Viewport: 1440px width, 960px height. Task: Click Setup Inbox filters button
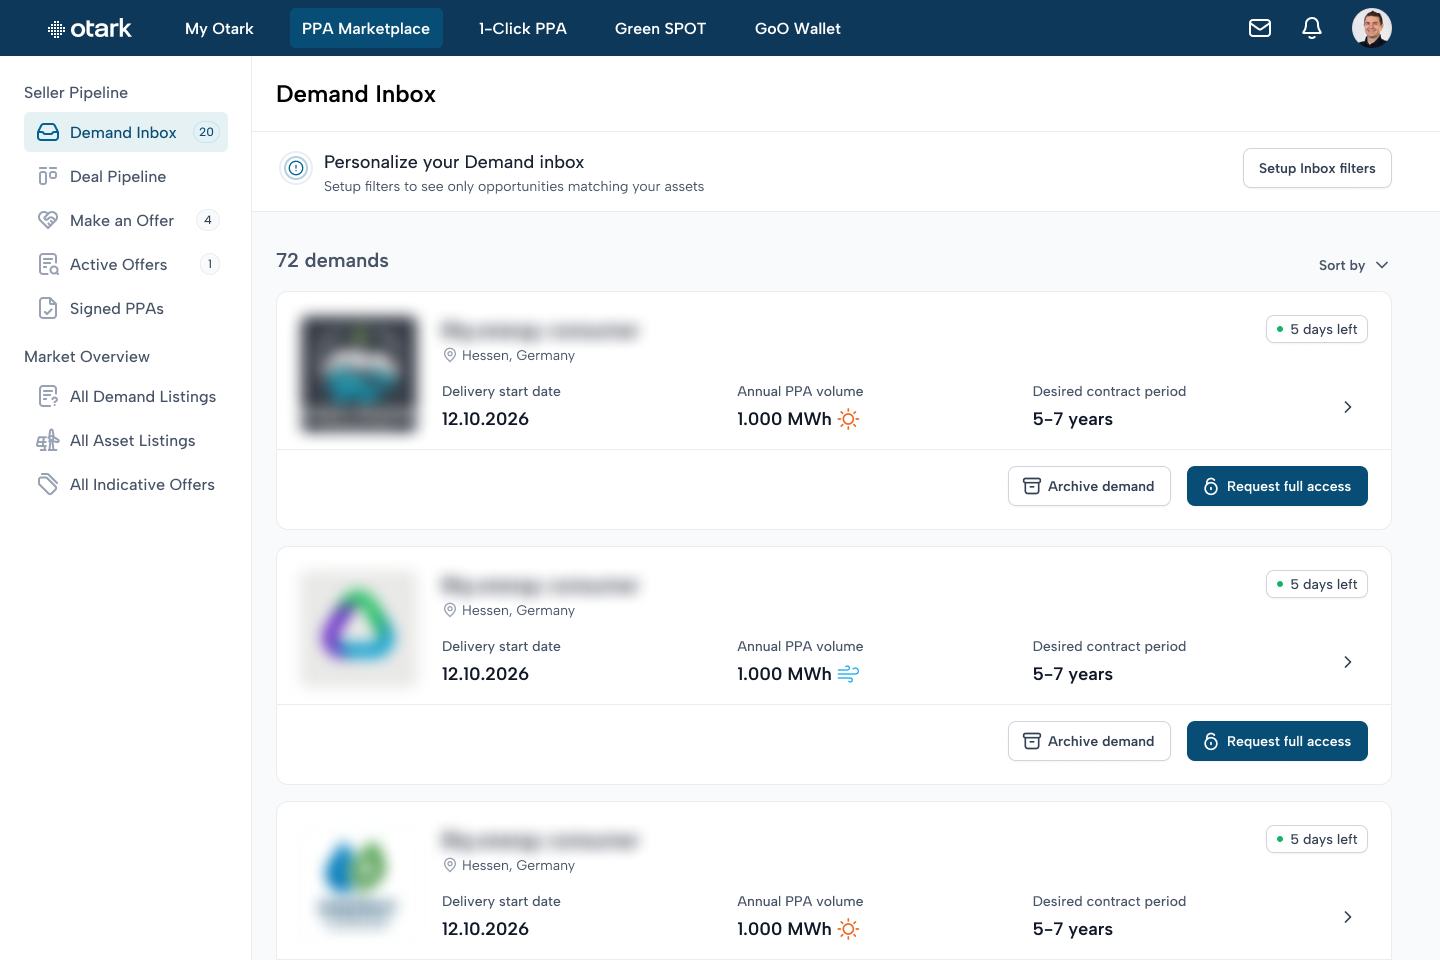click(x=1317, y=168)
